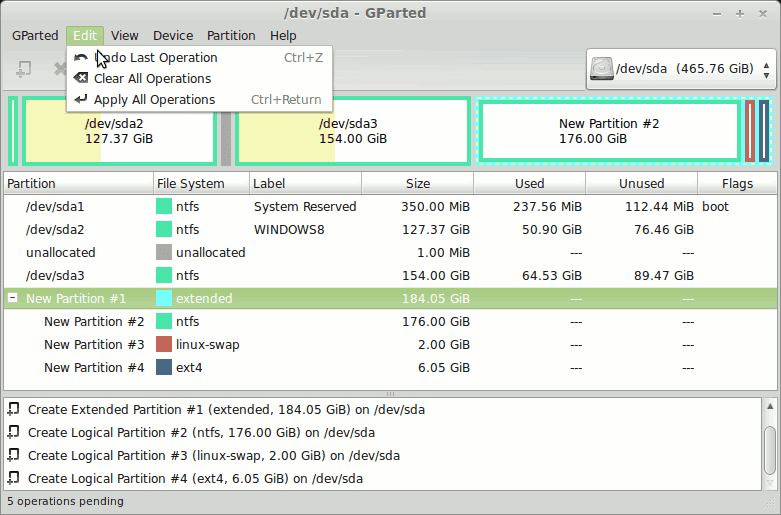781x515 pixels.
Task: Click the ntfs color square for /dev/sda1
Action: coord(164,206)
